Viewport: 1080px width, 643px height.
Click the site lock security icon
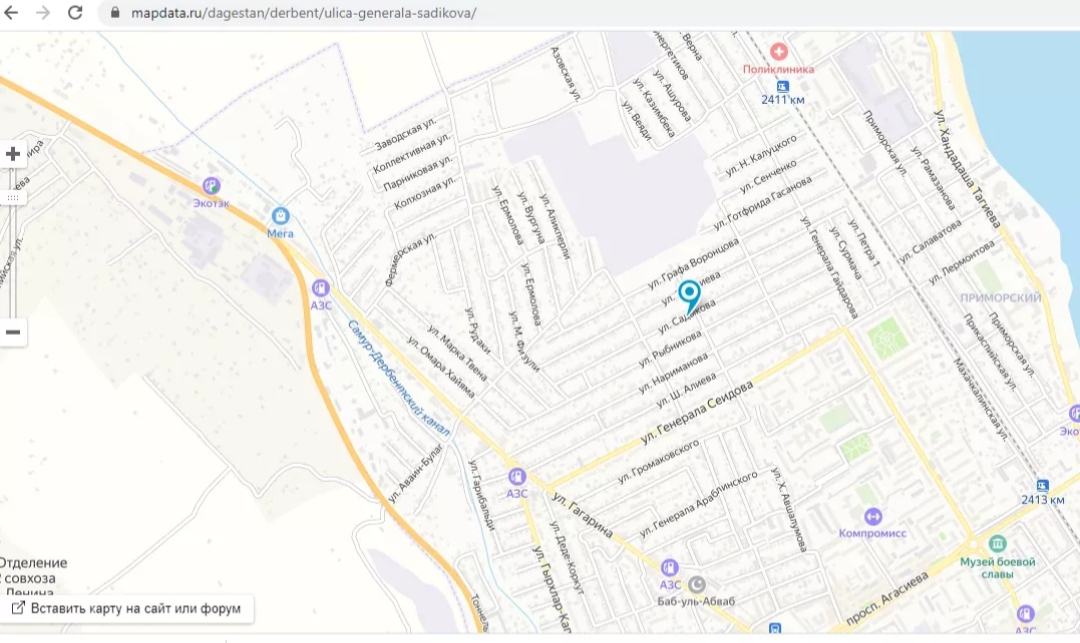115,12
